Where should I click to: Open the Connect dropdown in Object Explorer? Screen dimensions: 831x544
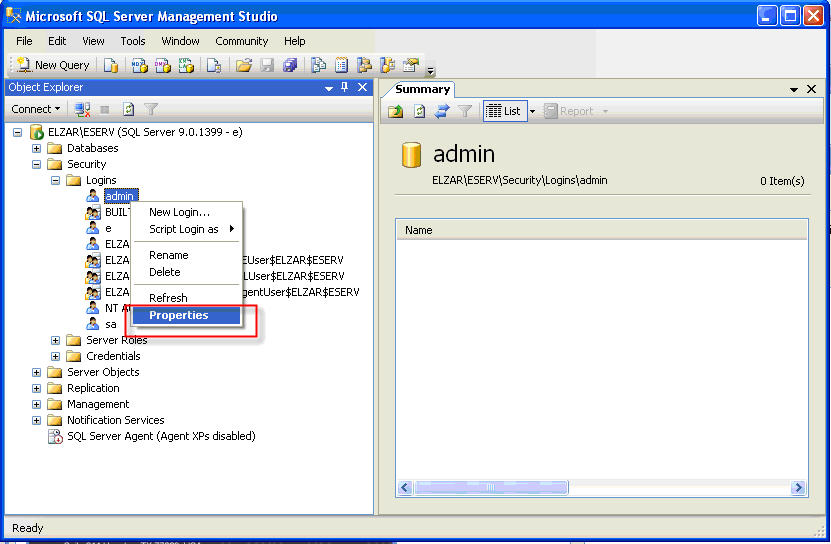tap(36, 109)
